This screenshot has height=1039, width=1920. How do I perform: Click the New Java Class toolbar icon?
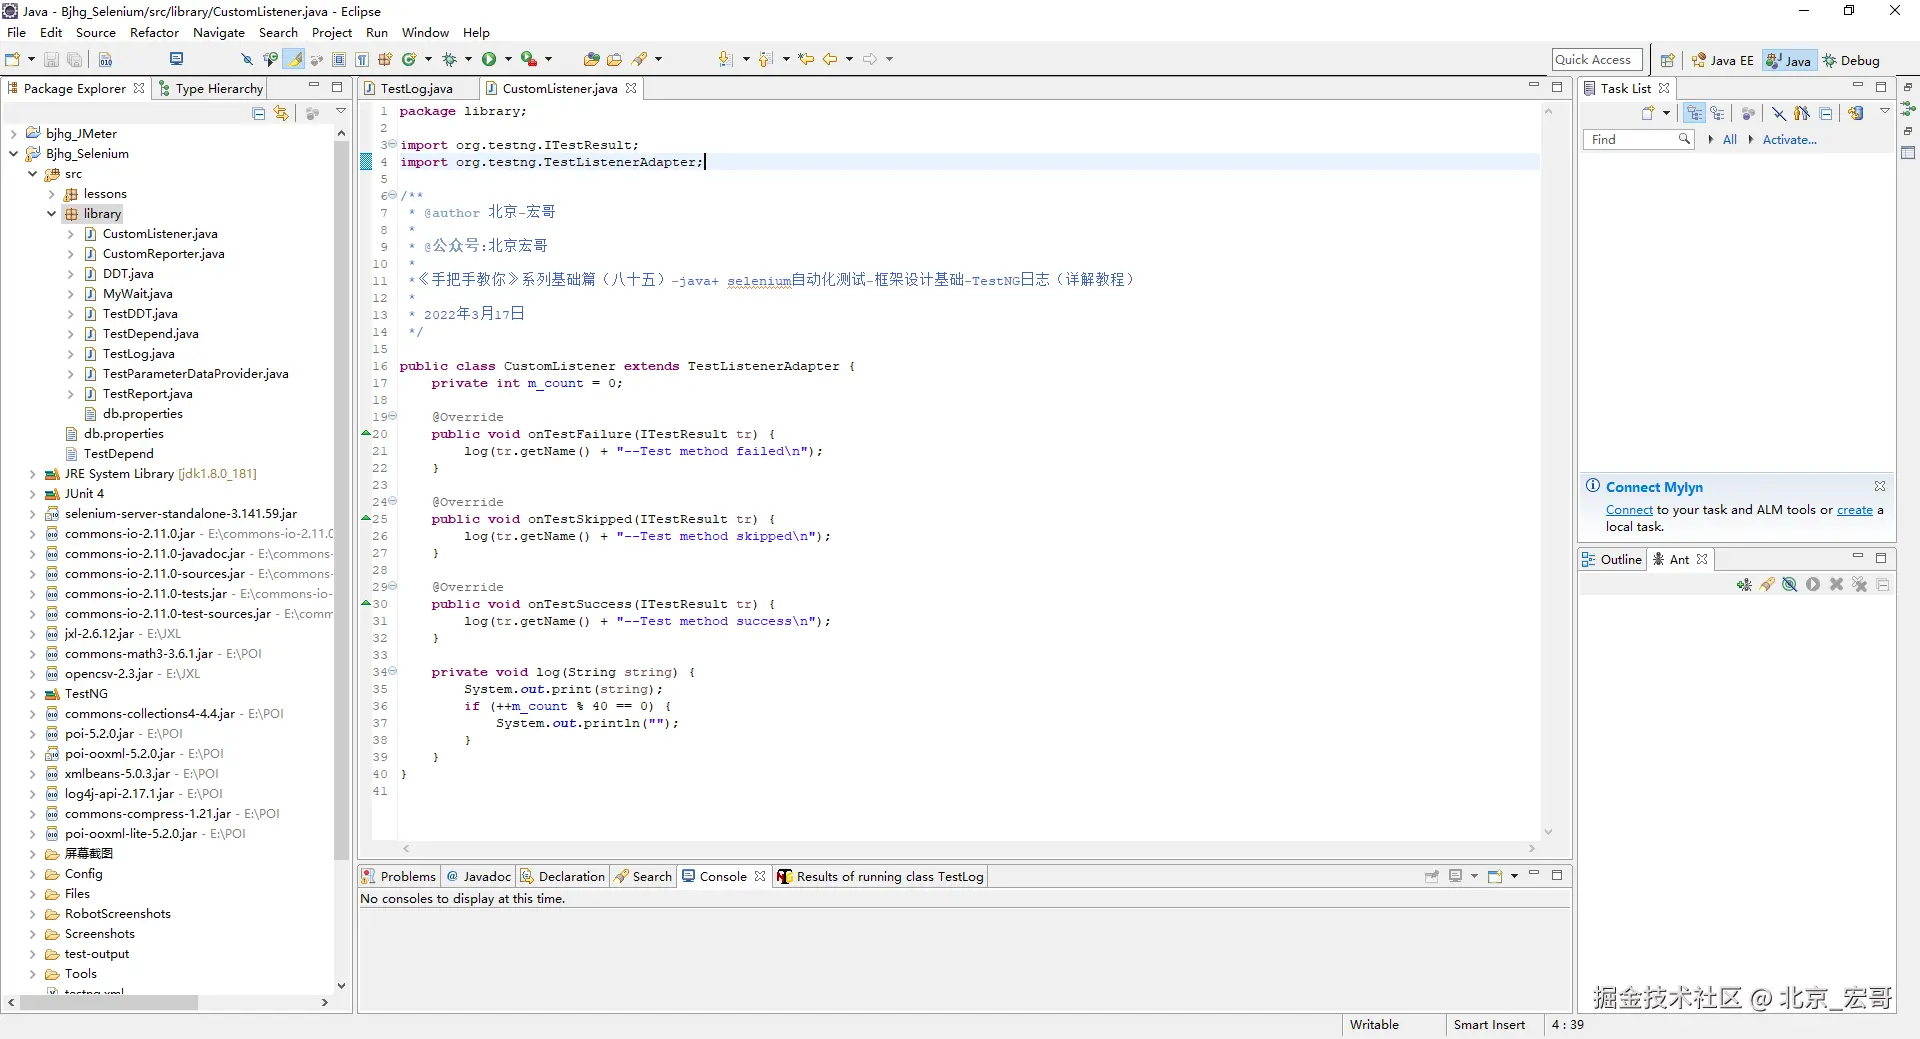tap(408, 59)
